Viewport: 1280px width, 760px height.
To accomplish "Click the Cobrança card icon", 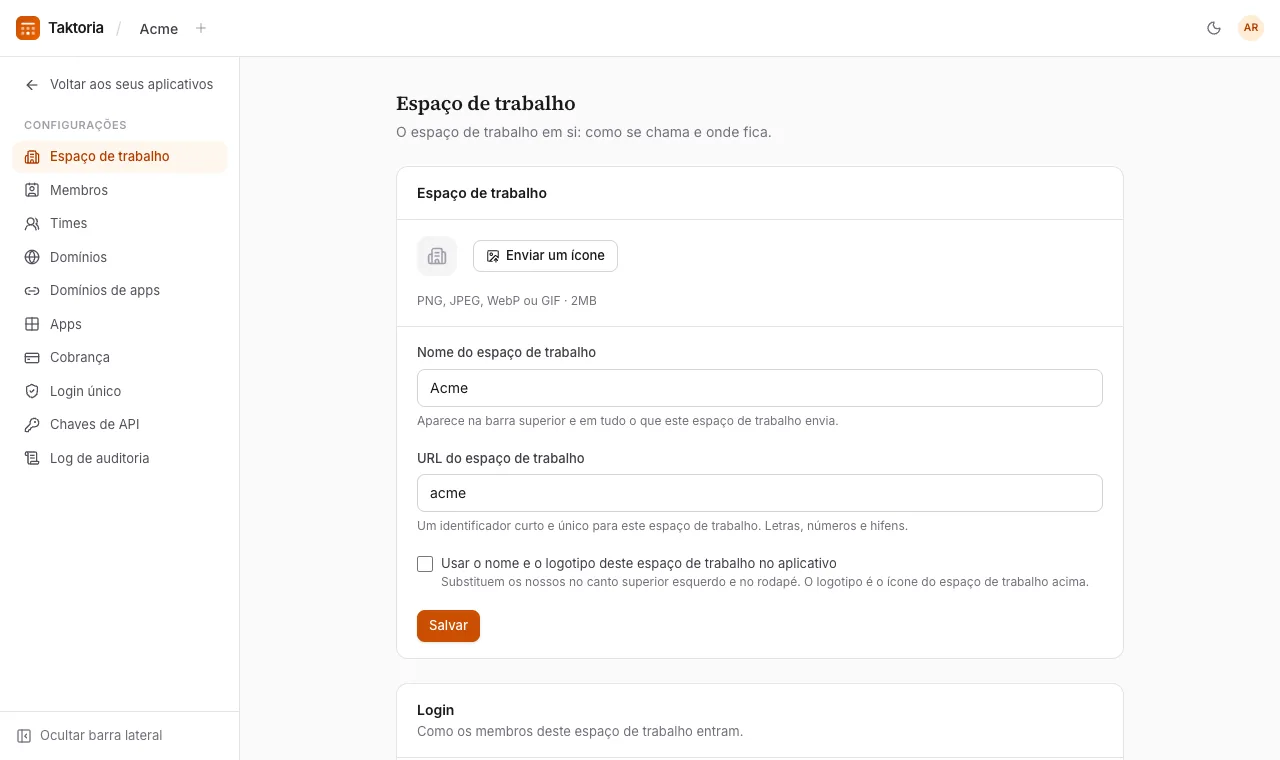I will click(x=32, y=358).
